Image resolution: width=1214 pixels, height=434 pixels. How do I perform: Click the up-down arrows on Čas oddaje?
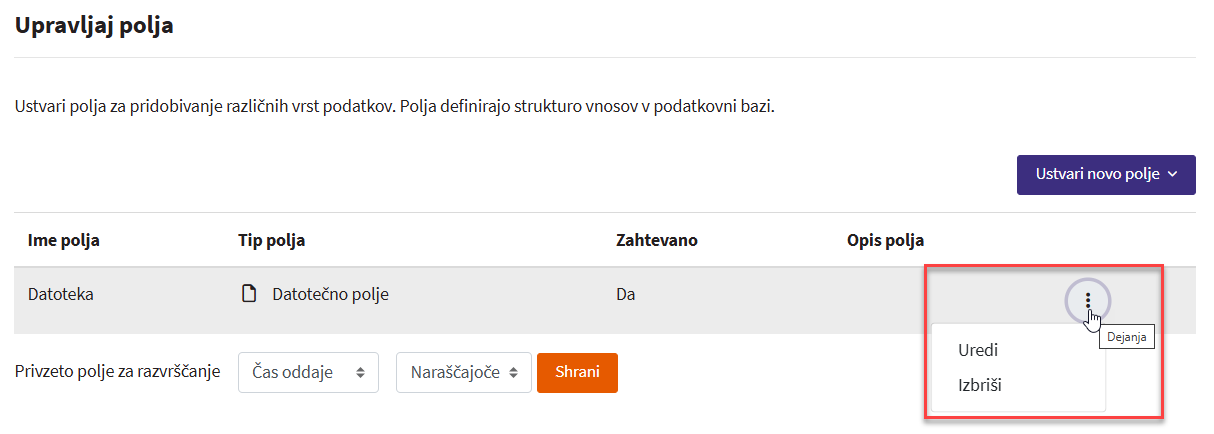[x=360, y=373]
